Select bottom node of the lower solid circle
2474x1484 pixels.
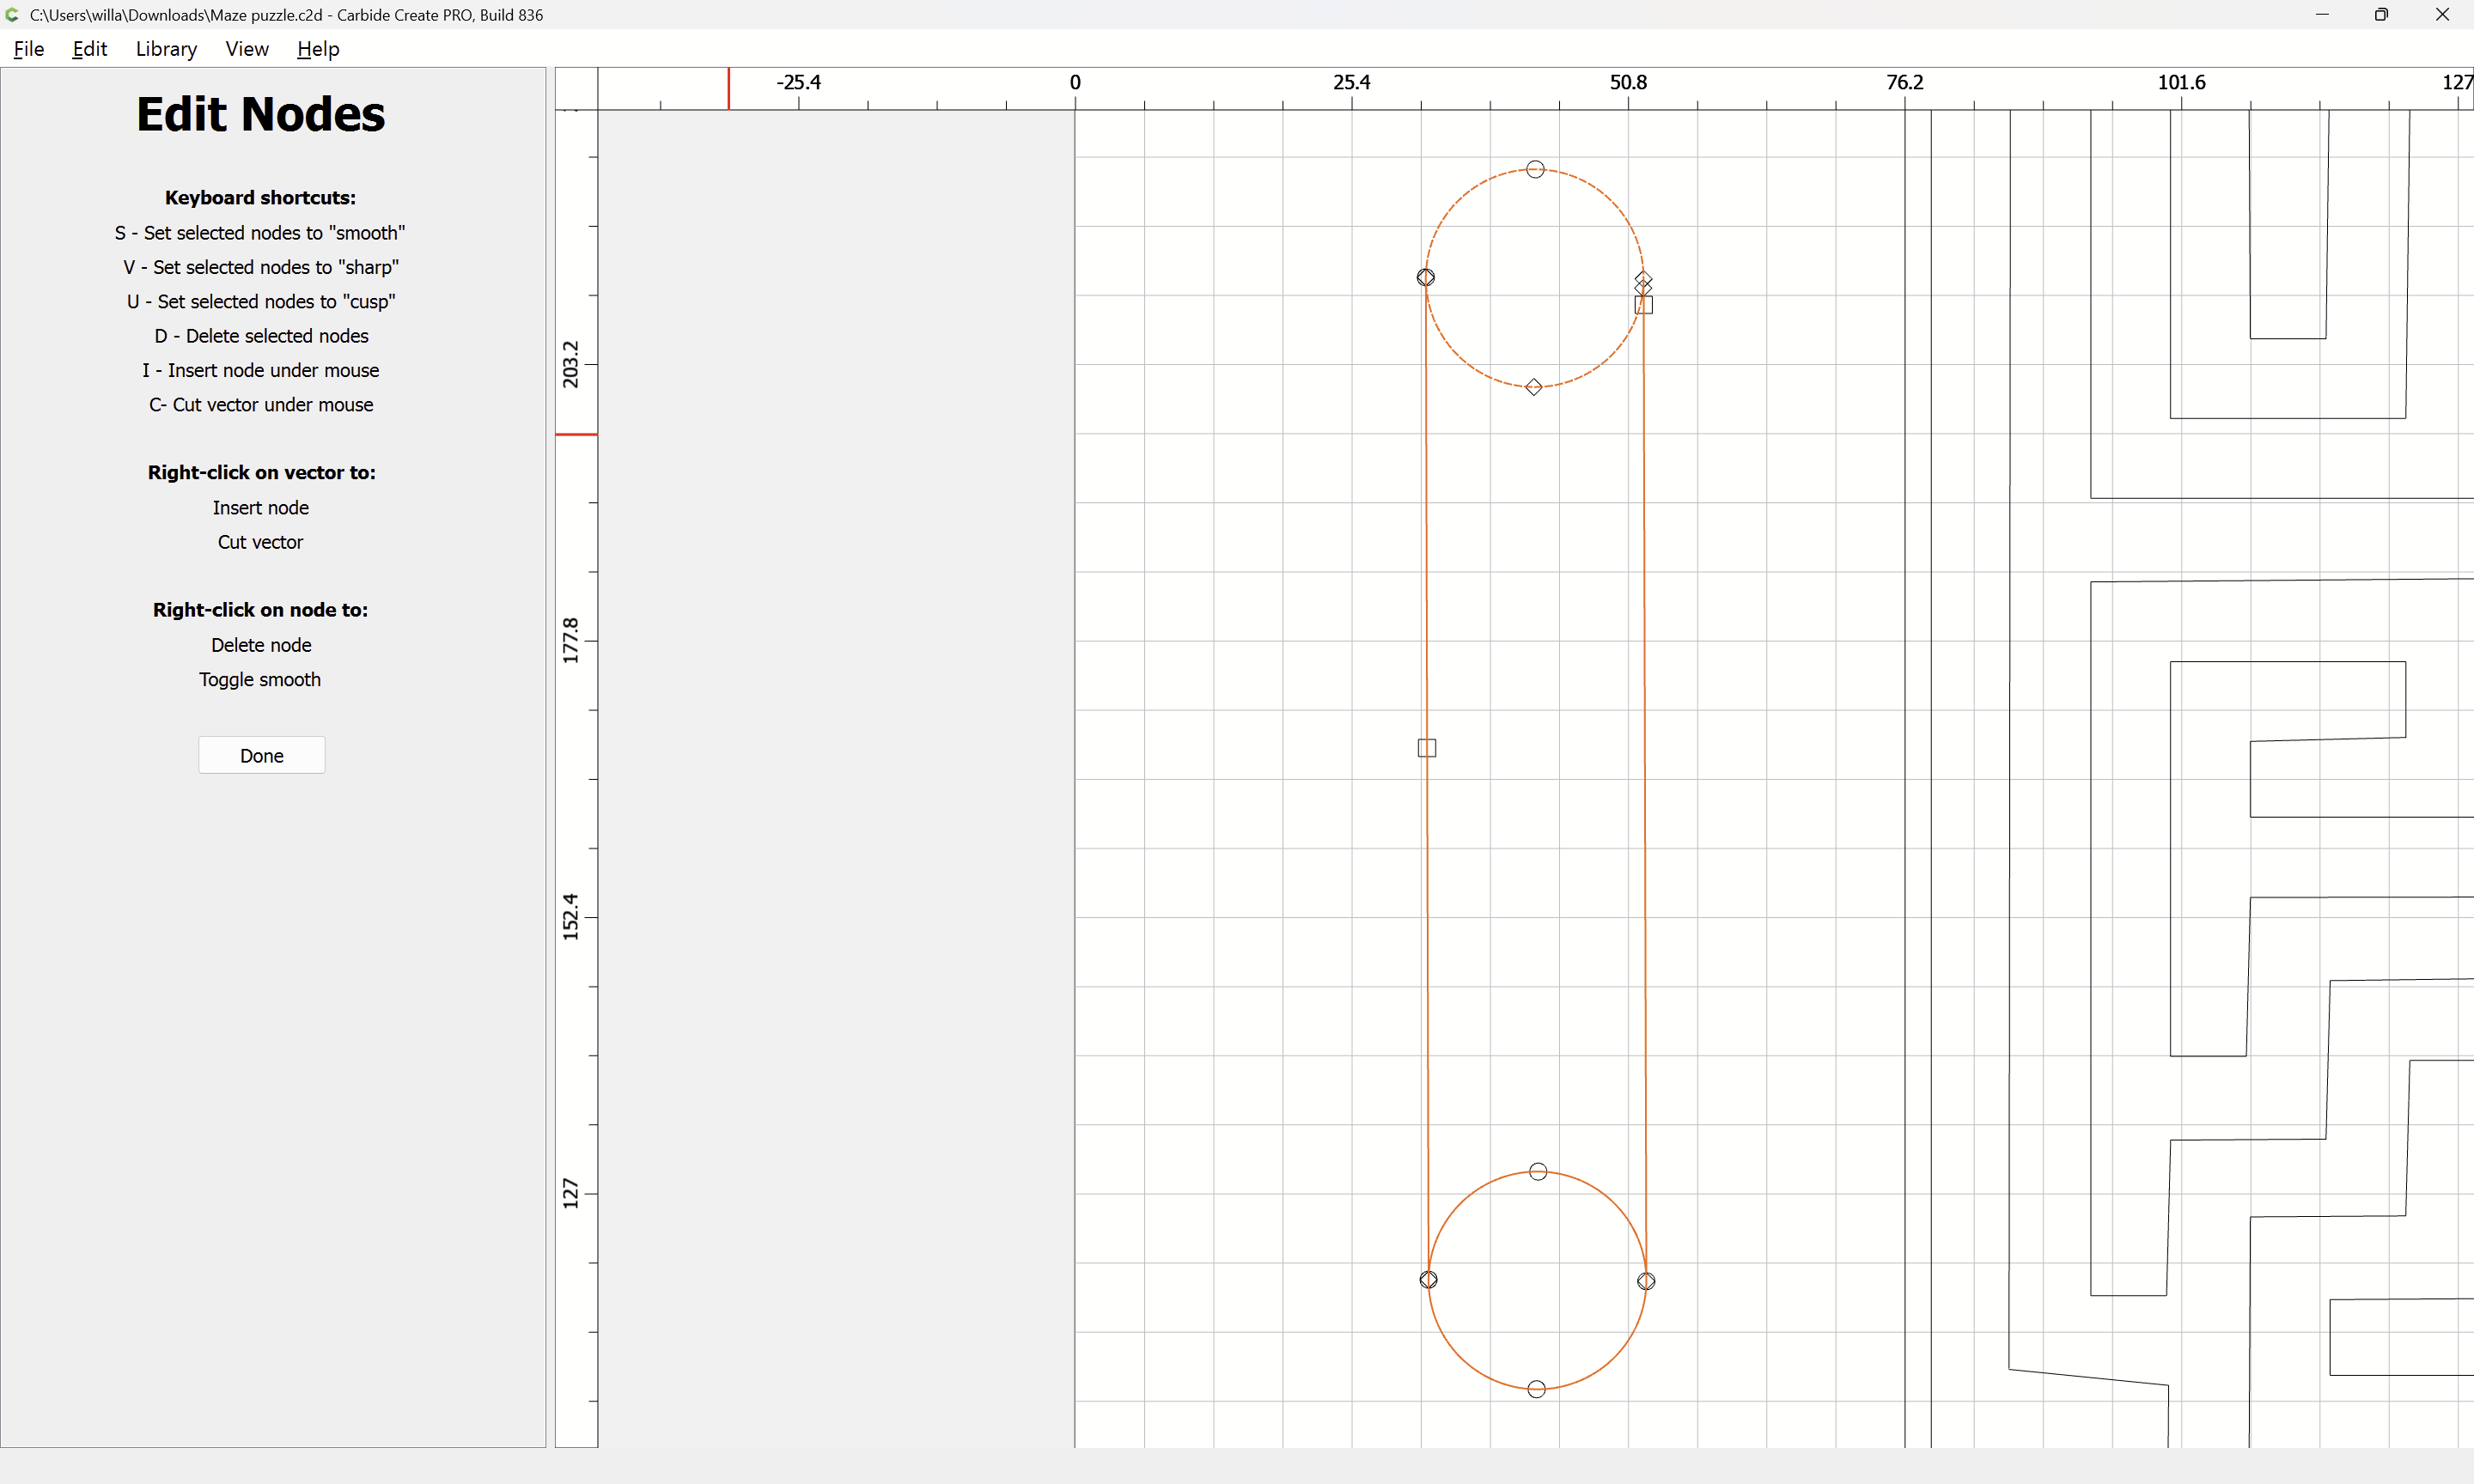1537,1389
